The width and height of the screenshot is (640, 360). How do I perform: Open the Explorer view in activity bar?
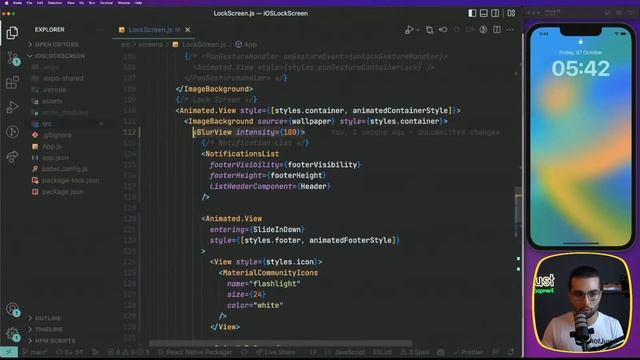point(12,33)
